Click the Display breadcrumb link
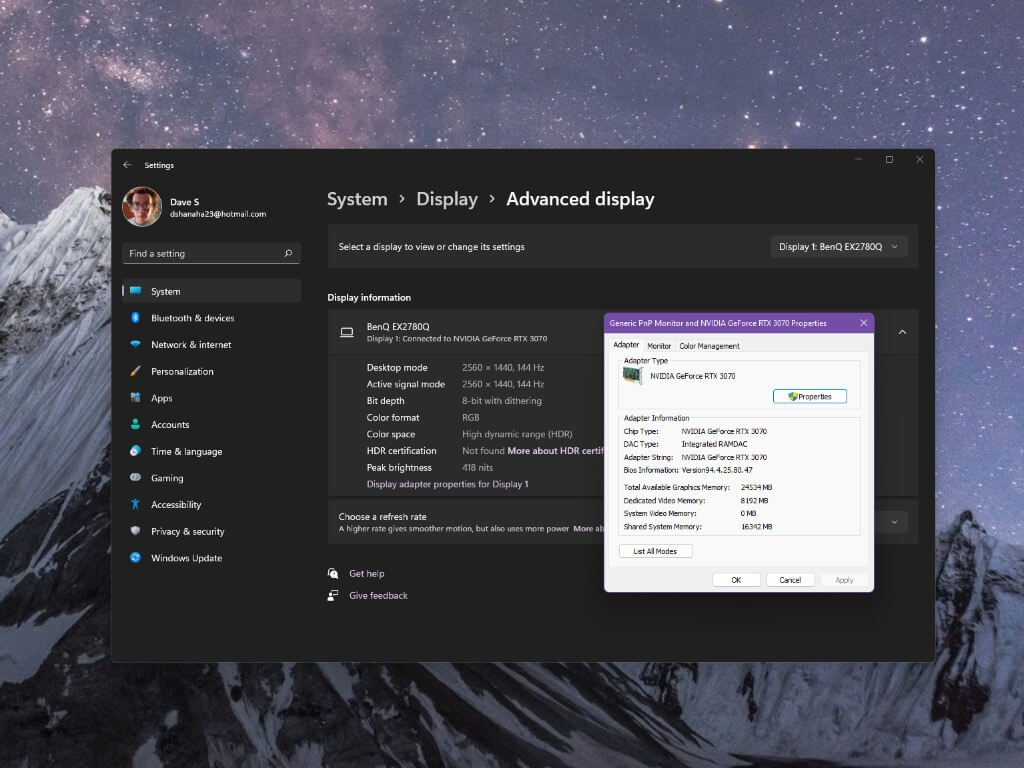1024x768 pixels. [x=446, y=199]
